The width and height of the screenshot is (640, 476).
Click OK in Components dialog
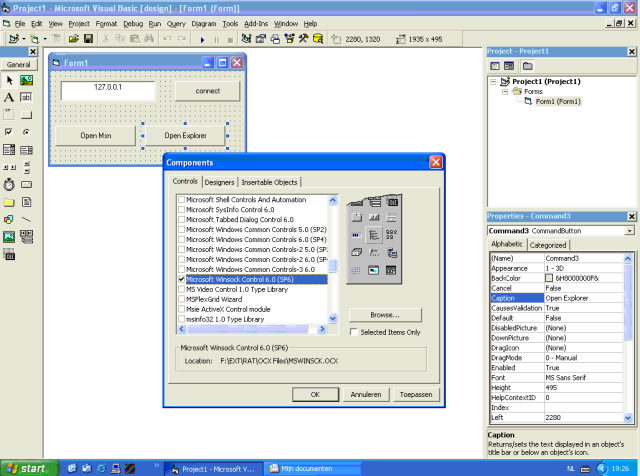[315, 394]
